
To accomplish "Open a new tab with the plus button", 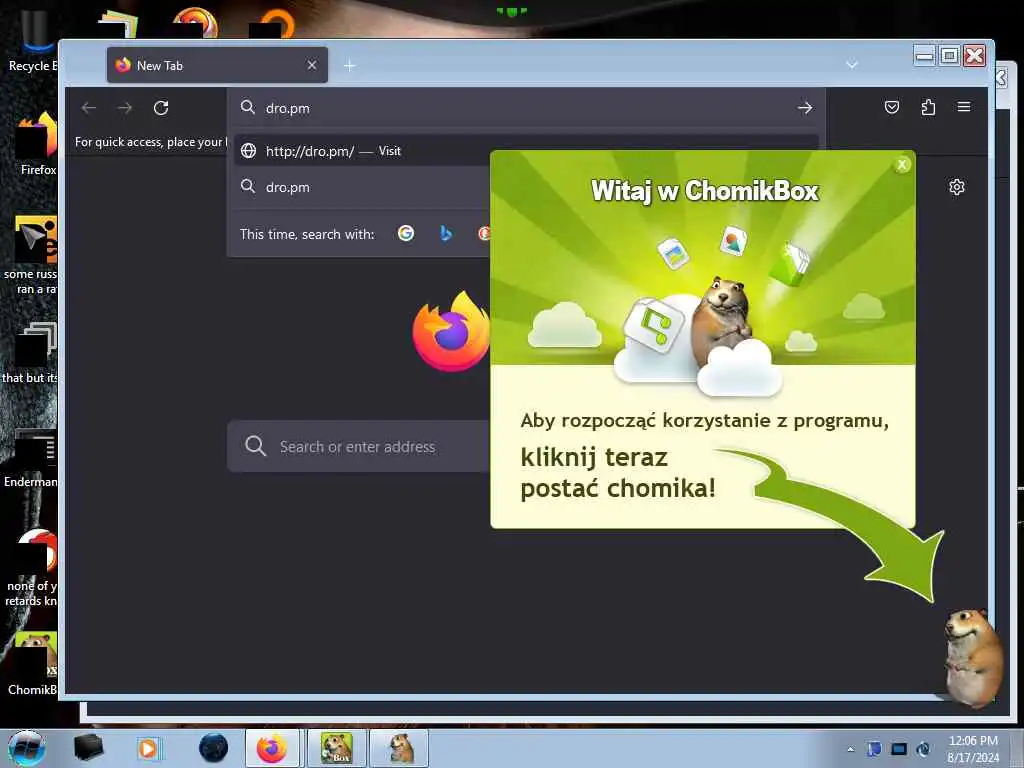I will tap(349, 66).
